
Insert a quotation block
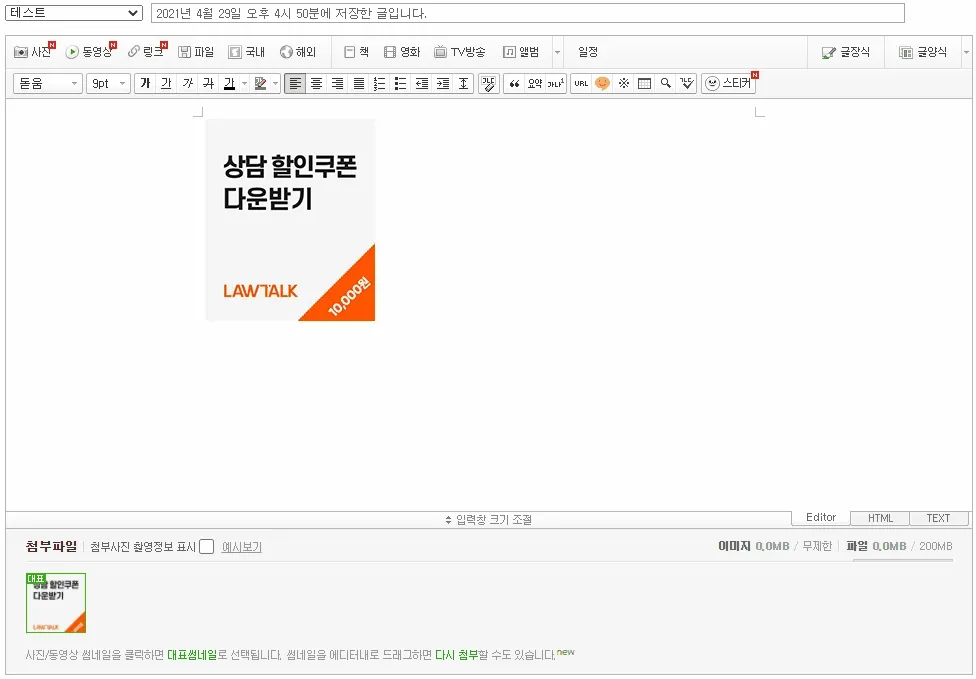pyautogui.click(x=514, y=83)
